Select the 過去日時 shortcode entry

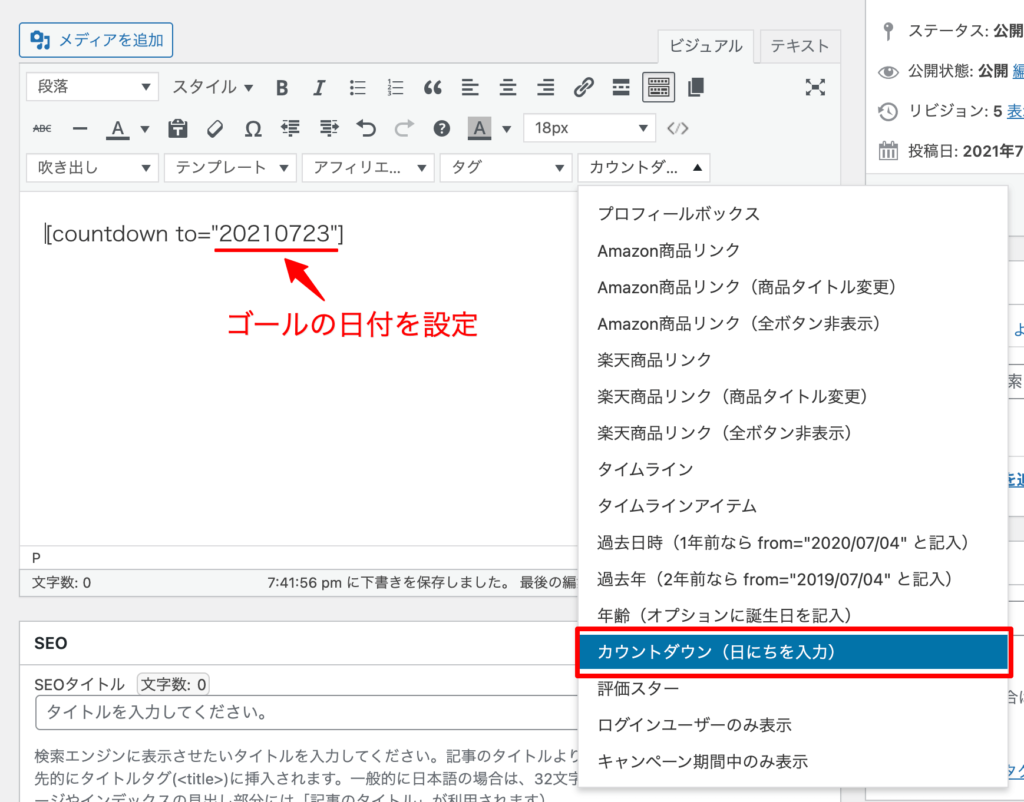click(793, 543)
